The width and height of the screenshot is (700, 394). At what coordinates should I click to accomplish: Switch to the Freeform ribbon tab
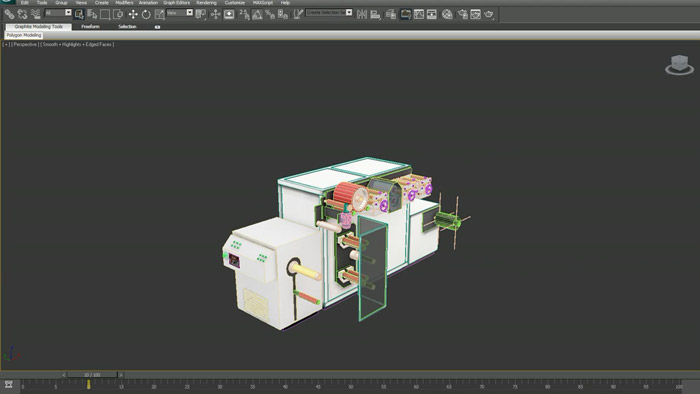pyautogui.click(x=90, y=27)
